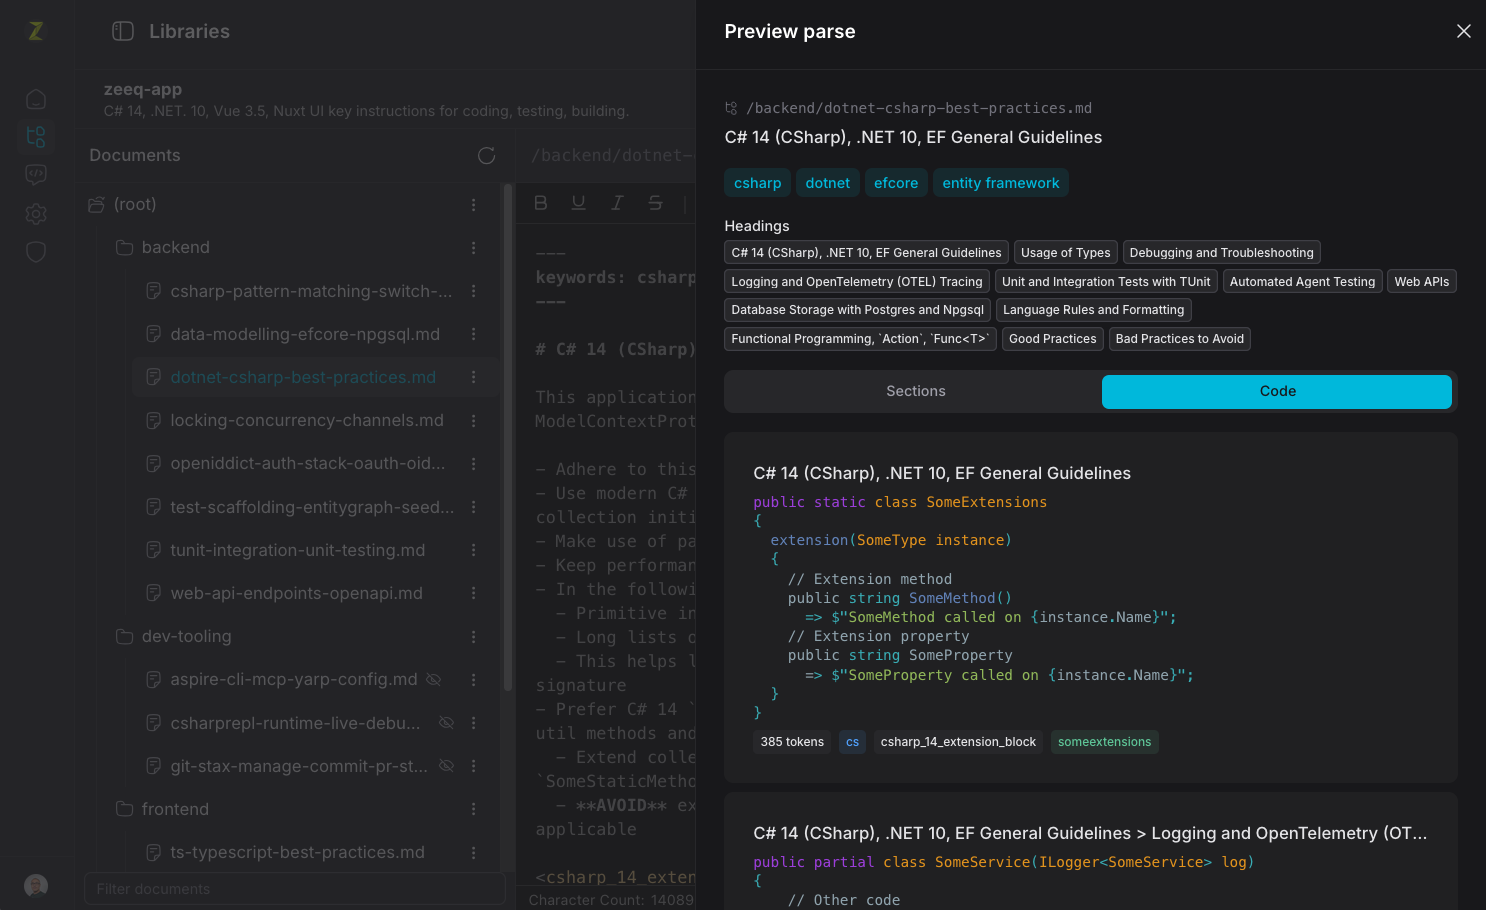Open options menu for locking-concurrency-channels.md
This screenshot has width=1486, height=910.
[474, 420]
